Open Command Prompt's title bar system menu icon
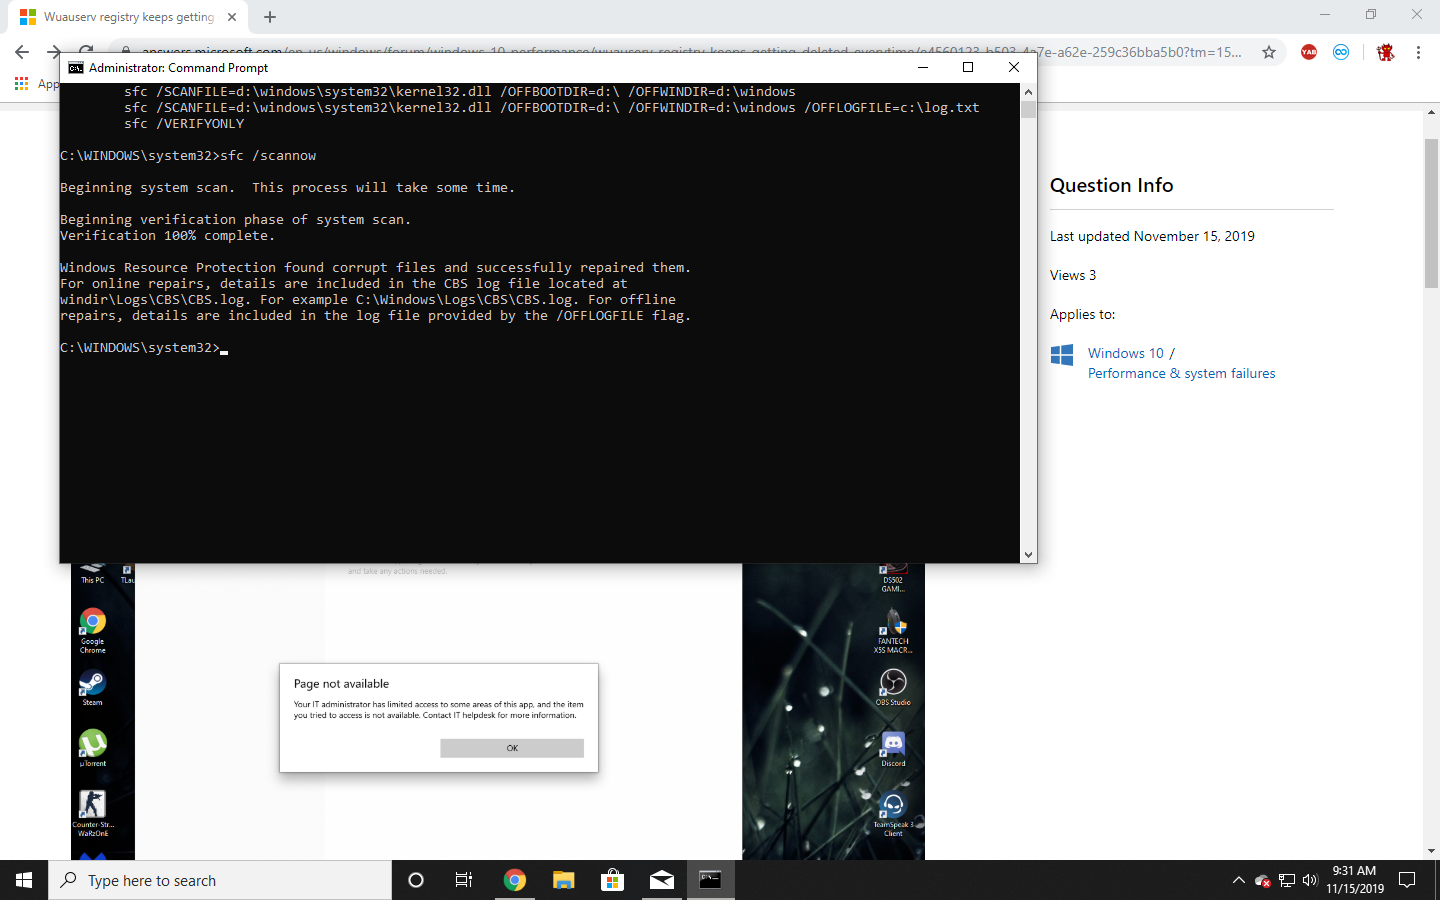This screenshot has width=1440, height=900. pyautogui.click(x=76, y=68)
